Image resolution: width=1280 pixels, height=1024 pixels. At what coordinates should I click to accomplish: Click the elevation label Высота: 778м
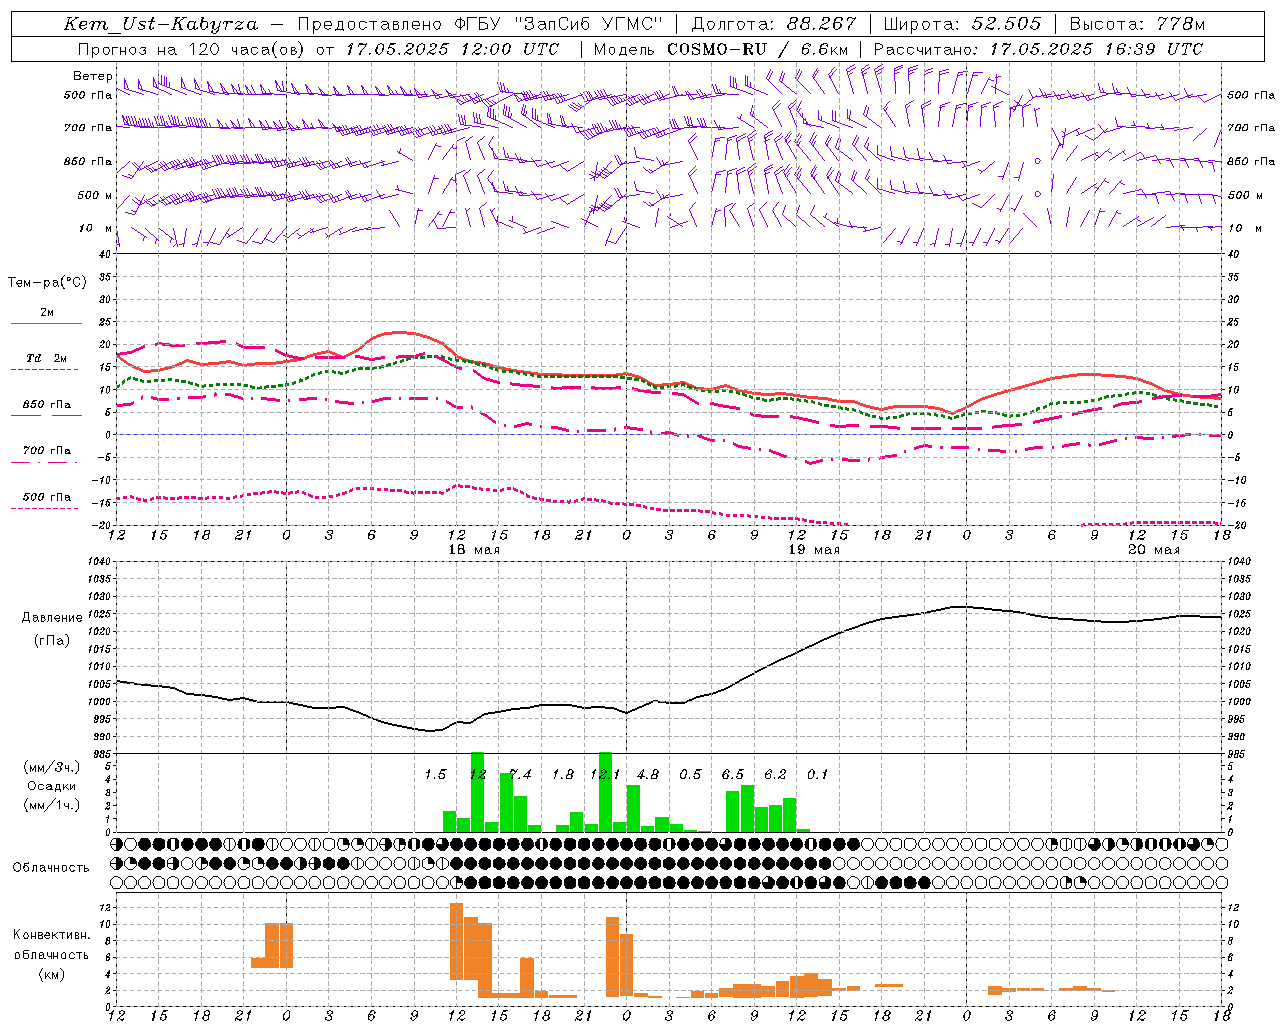click(1137, 24)
